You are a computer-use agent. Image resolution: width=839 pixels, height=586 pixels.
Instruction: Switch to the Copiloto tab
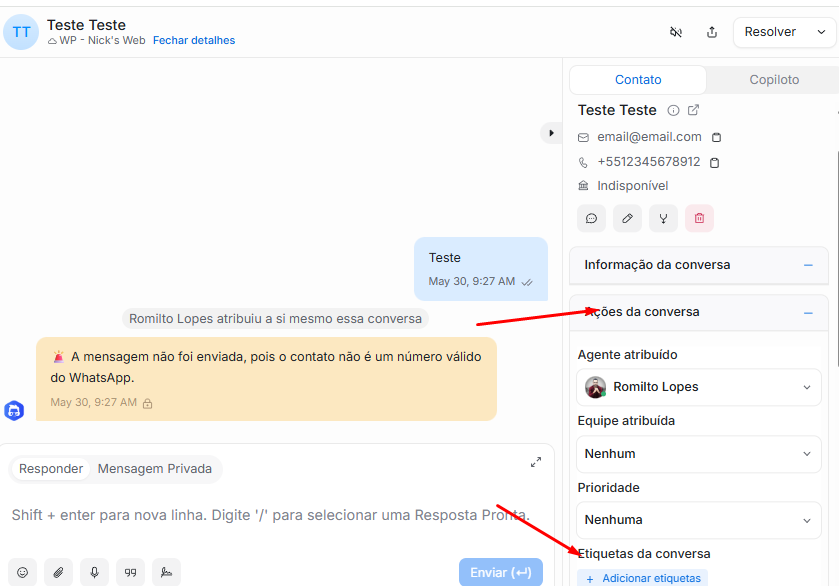click(773, 80)
